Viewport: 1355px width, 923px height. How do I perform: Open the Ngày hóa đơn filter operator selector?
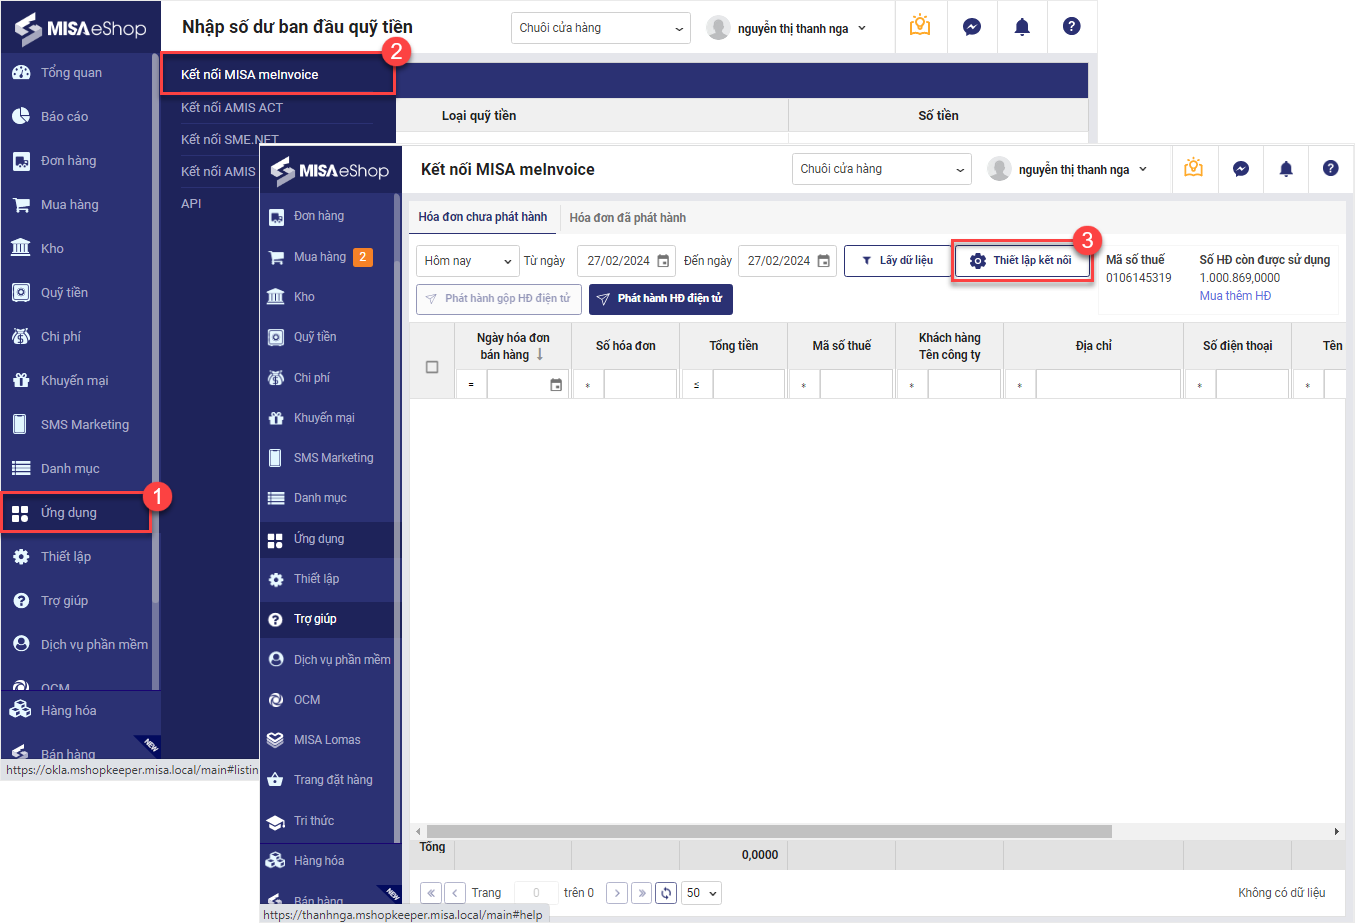click(x=472, y=385)
